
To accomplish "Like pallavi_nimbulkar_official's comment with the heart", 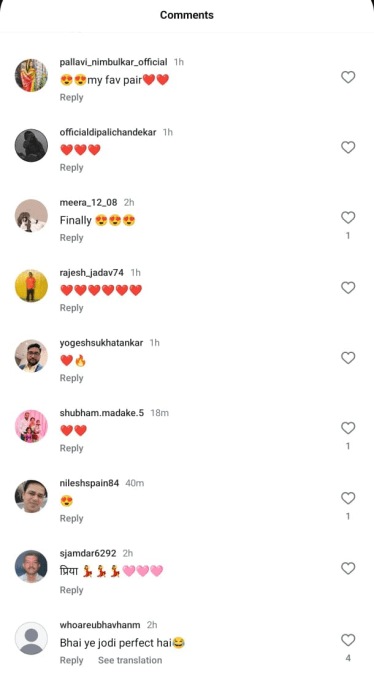I will point(348,77).
